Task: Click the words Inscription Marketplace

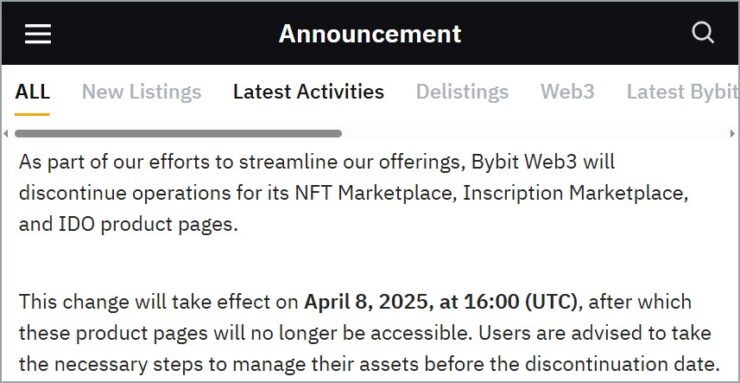Action: click(575, 193)
